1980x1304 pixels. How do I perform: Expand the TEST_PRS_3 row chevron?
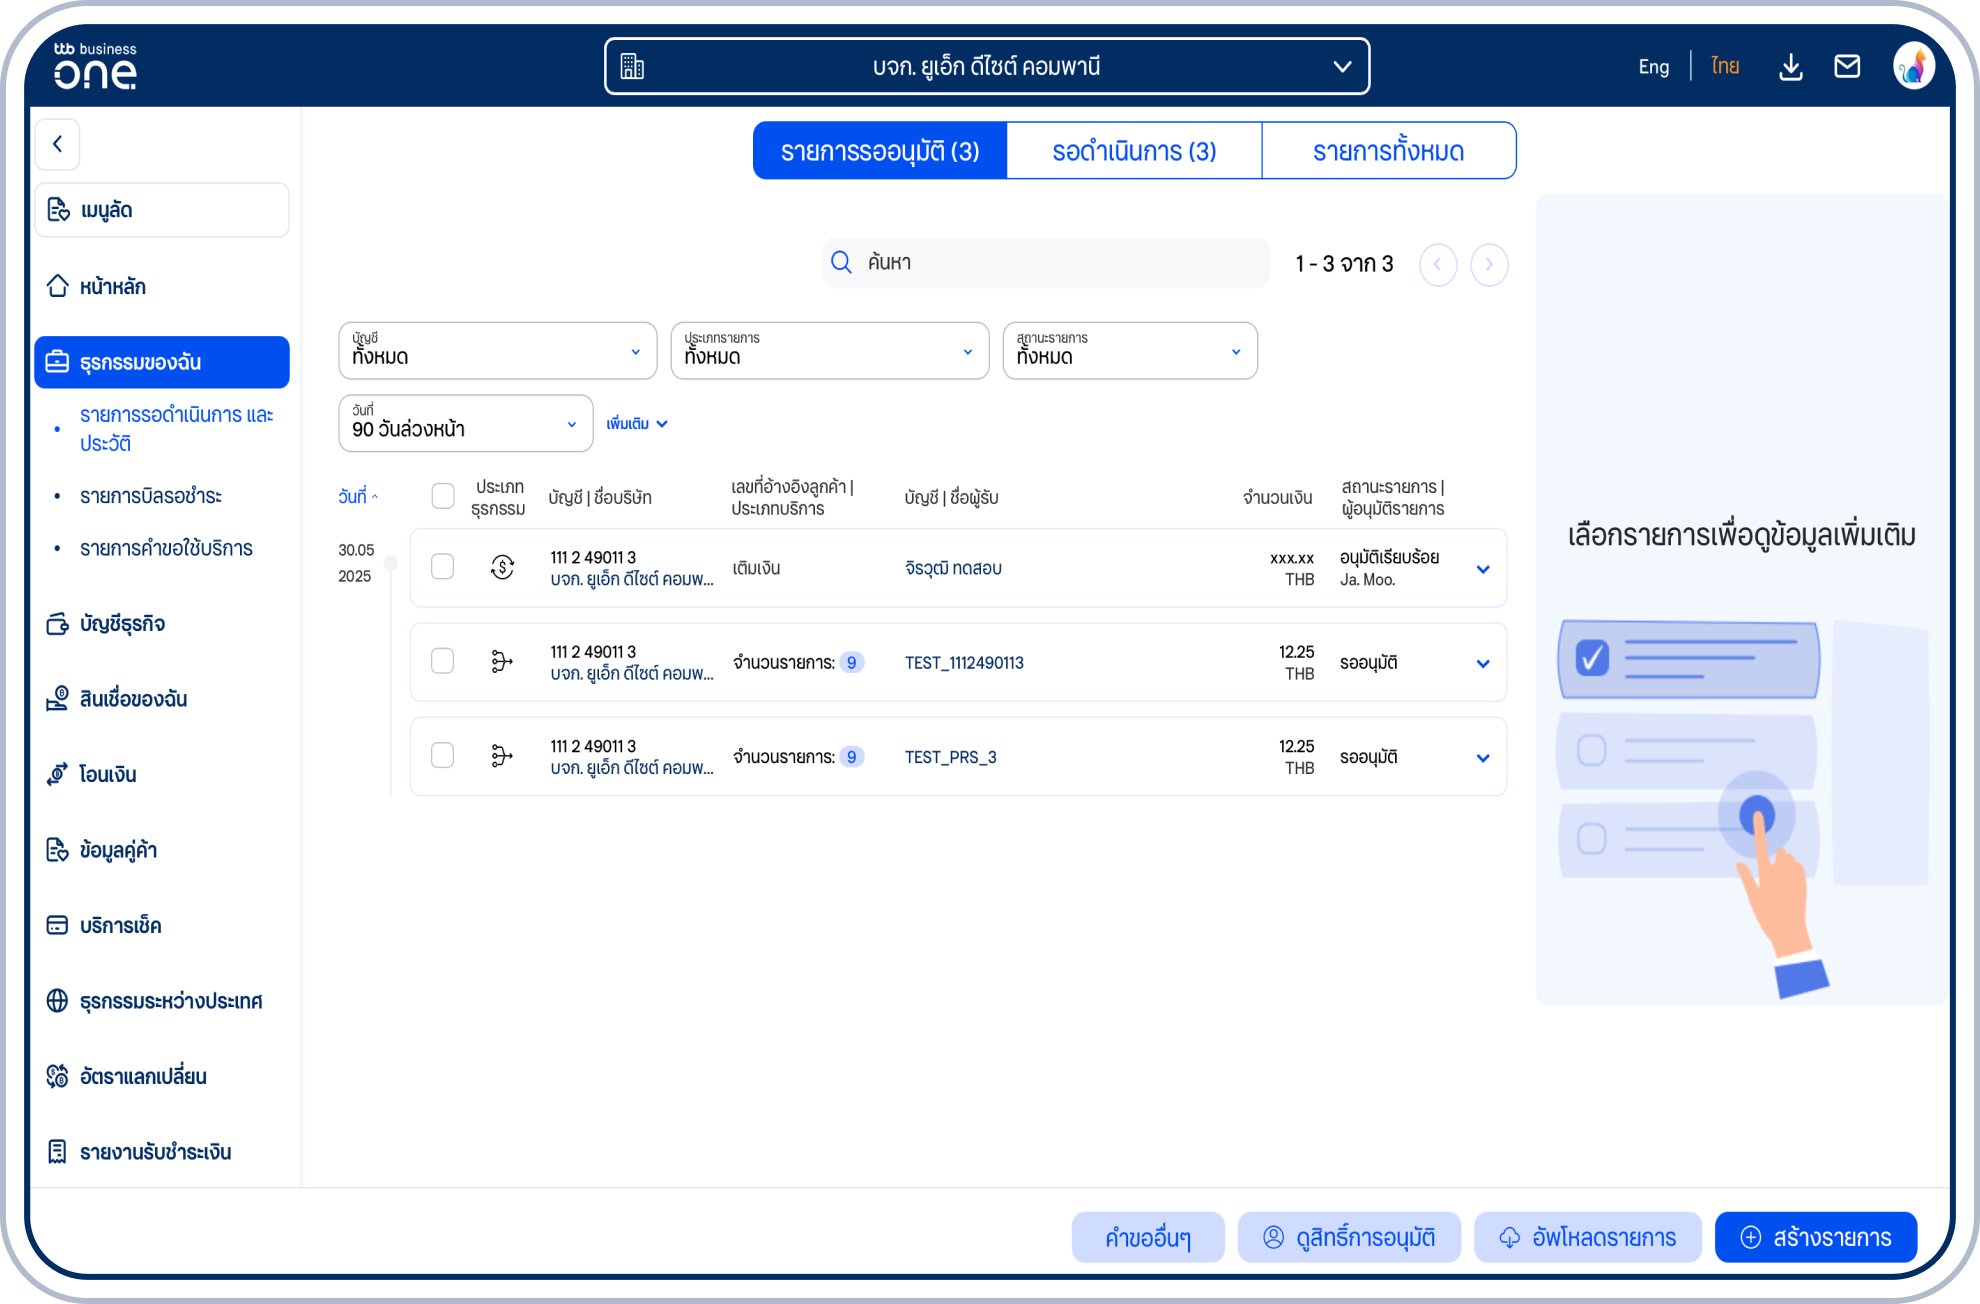click(x=1482, y=758)
